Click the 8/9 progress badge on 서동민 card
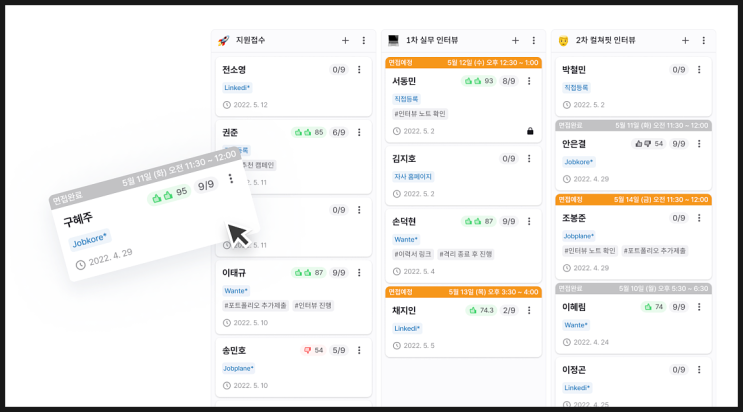Image resolution: width=743 pixels, height=412 pixels. [509, 81]
